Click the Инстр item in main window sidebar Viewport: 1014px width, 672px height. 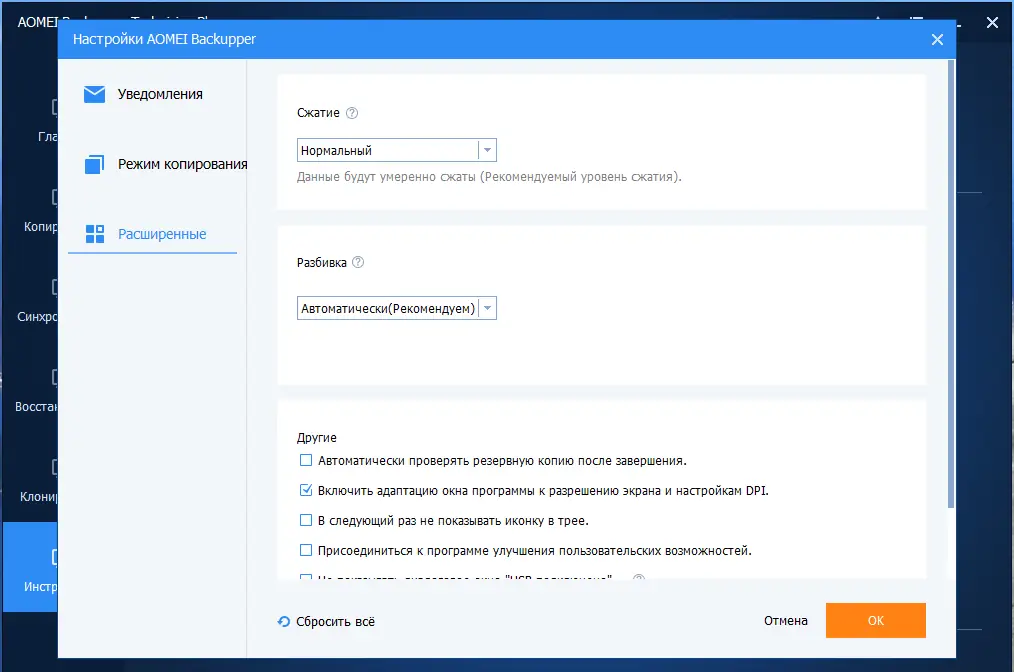click(x=30, y=567)
